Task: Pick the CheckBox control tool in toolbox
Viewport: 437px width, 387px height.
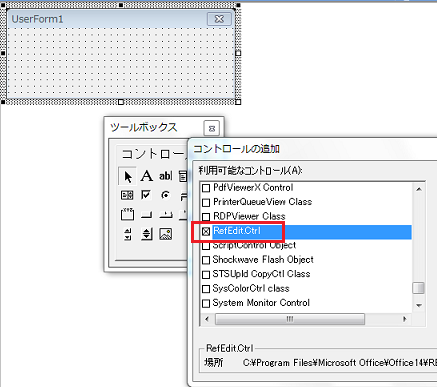Action: [146, 195]
